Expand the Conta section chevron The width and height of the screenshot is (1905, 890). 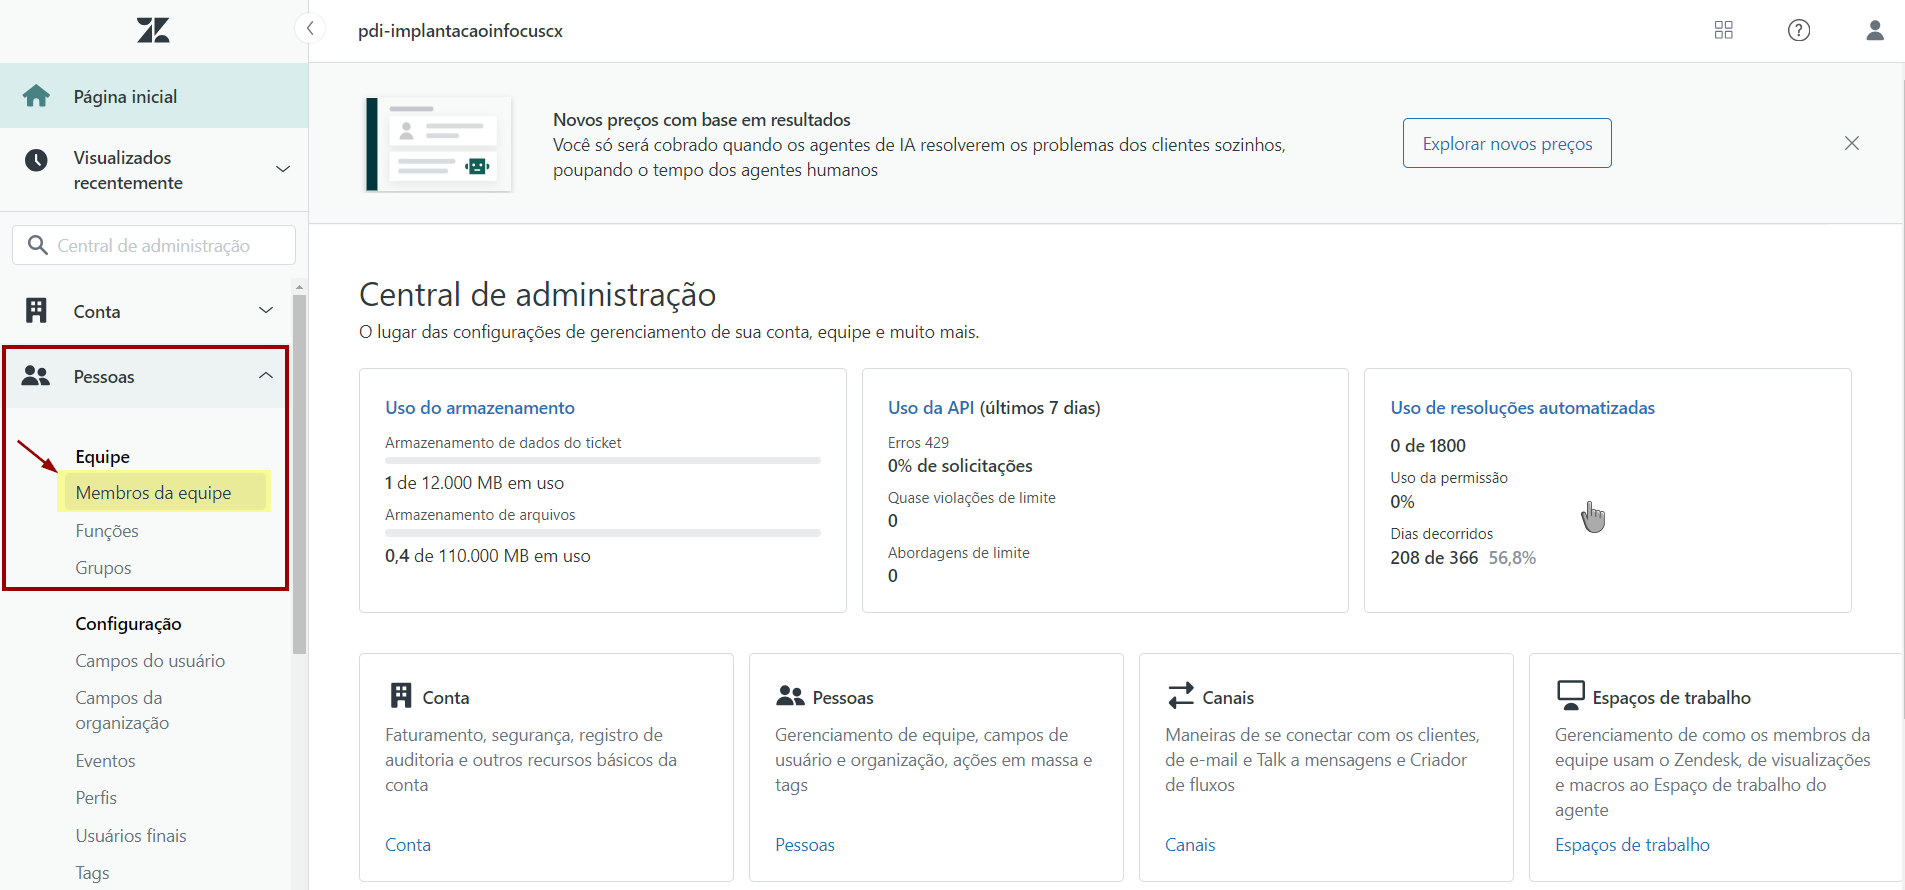[266, 310]
